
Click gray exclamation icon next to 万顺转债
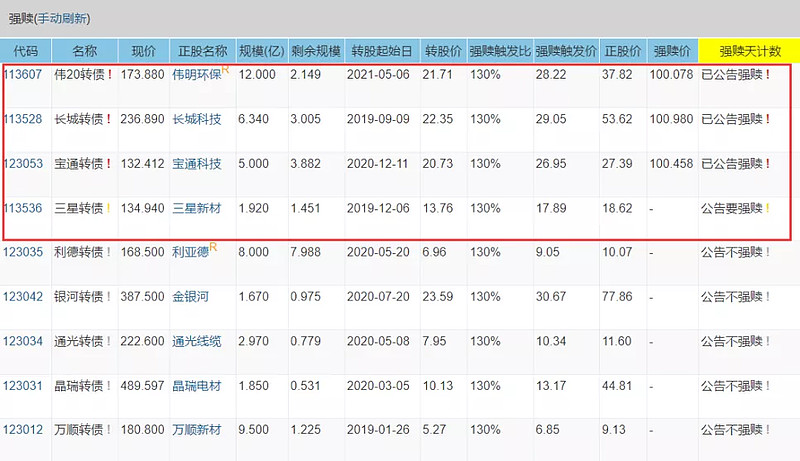point(109,429)
